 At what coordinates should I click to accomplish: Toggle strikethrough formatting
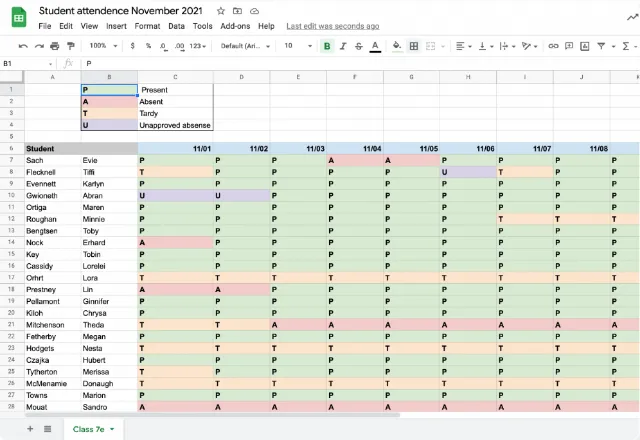click(358, 46)
